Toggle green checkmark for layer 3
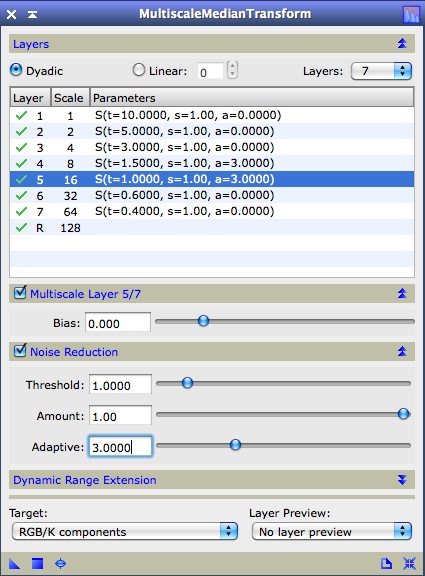 [21, 147]
